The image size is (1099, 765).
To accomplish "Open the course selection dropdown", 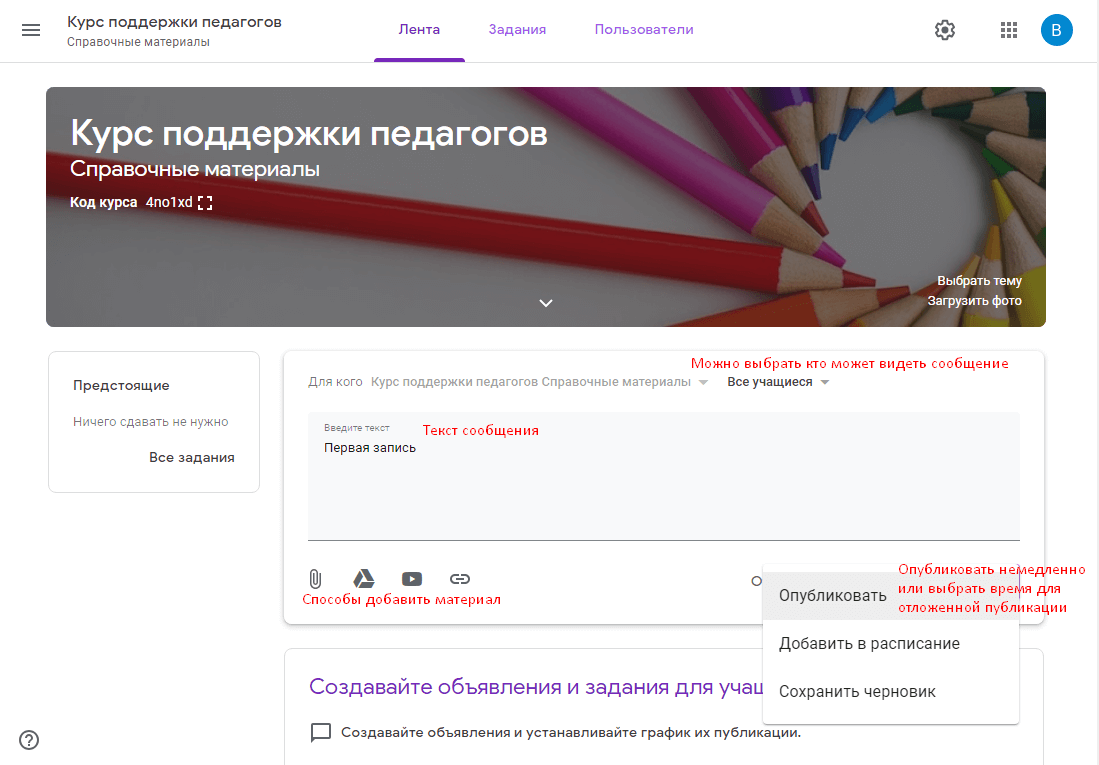I will tap(540, 382).
